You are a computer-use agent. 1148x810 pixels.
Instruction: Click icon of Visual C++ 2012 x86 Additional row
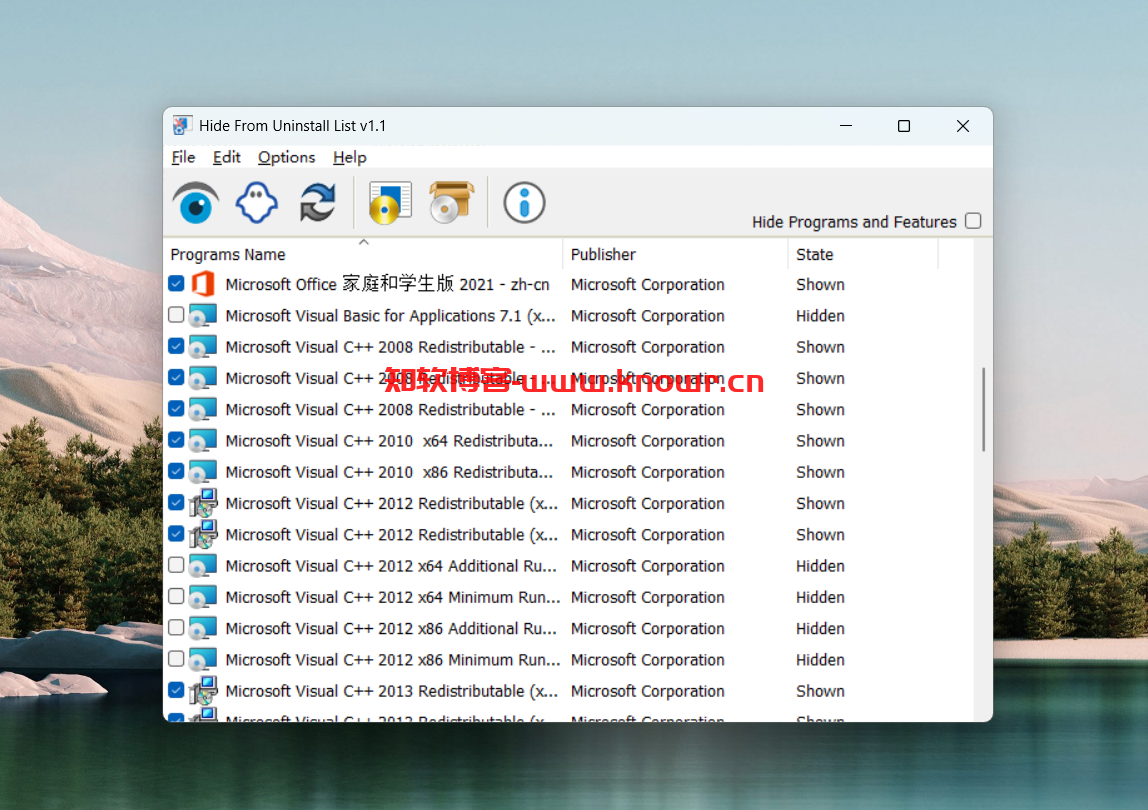pyautogui.click(x=203, y=628)
